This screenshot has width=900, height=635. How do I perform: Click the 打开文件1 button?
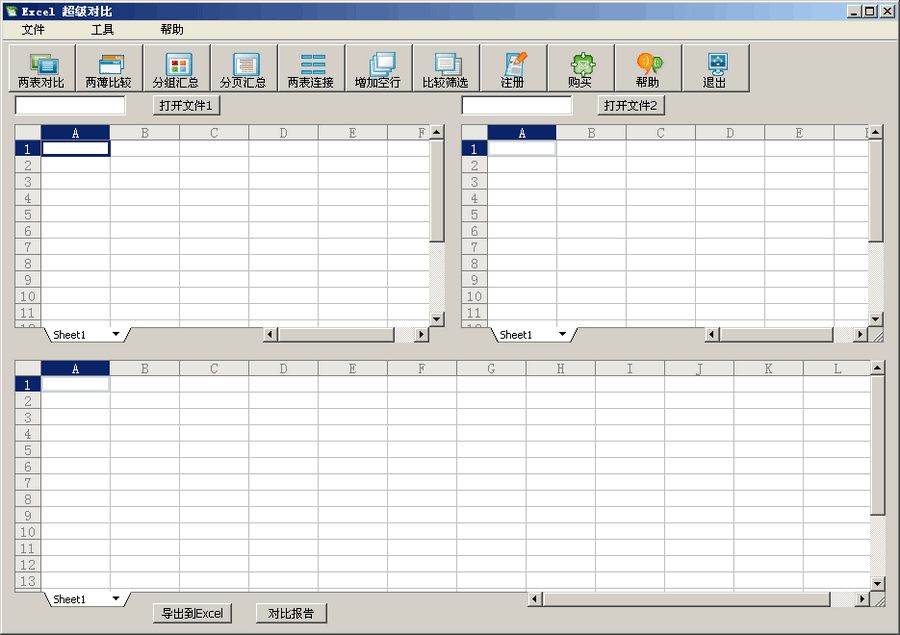[184, 105]
